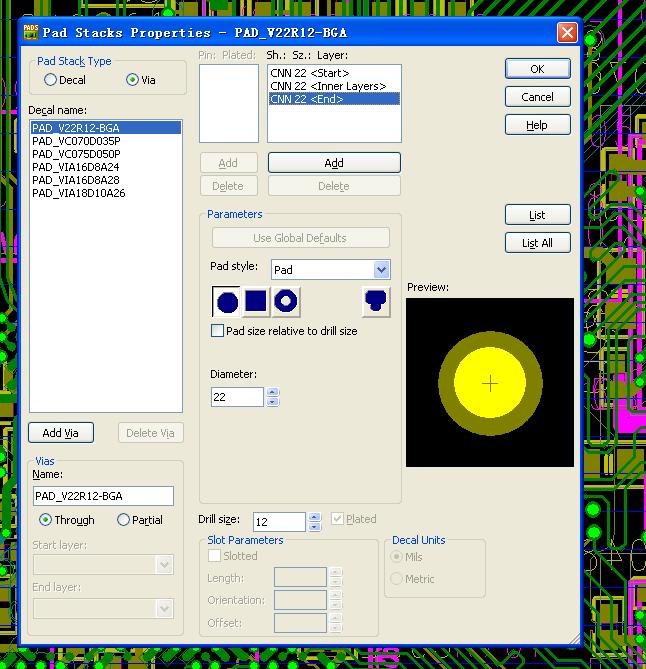Image resolution: width=646 pixels, height=669 pixels.
Task: Open Help for pad stacks
Action: [x=538, y=125]
